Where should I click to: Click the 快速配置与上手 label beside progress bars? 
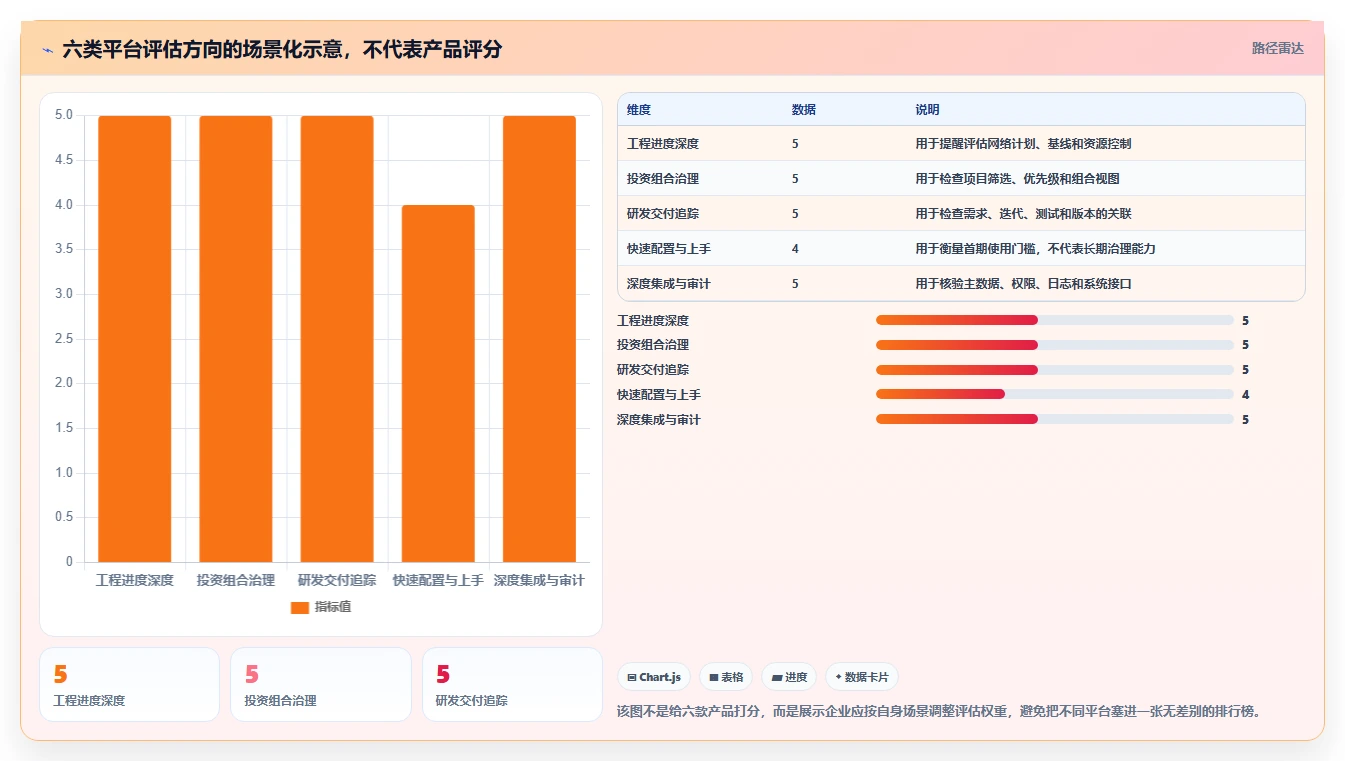point(659,395)
